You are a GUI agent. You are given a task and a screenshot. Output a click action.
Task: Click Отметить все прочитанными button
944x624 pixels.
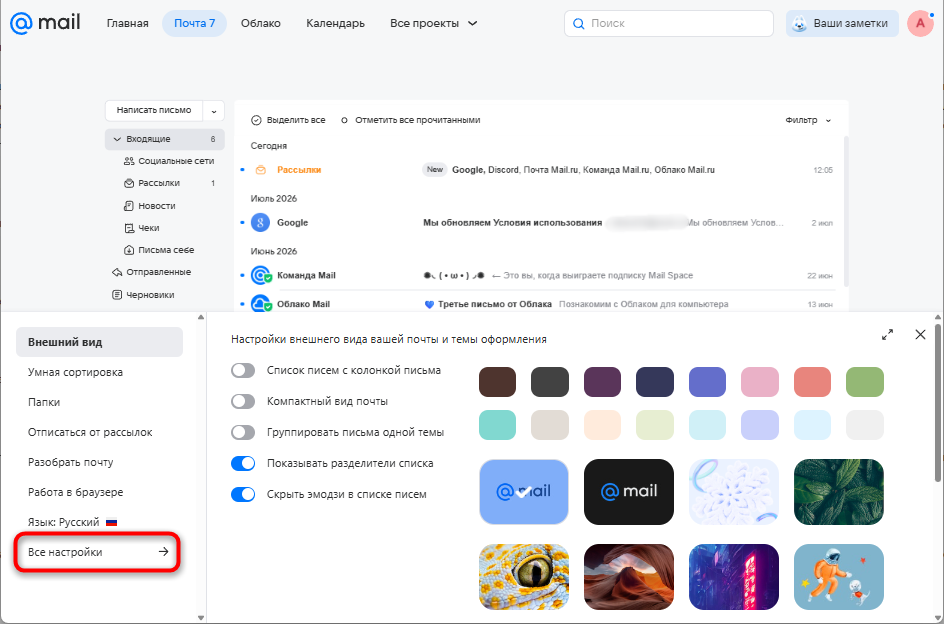pyautogui.click(x=411, y=120)
